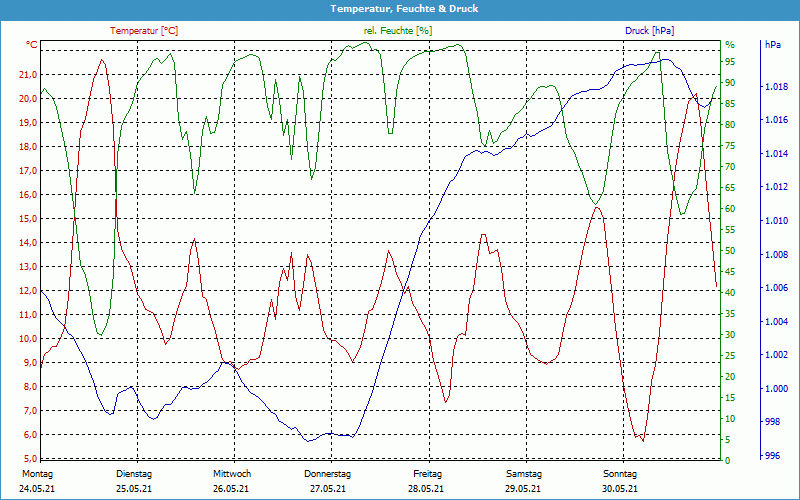This screenshot has height=500, width=800.
Task: Click '996' on the blue pressure axis
Action: 772,456
